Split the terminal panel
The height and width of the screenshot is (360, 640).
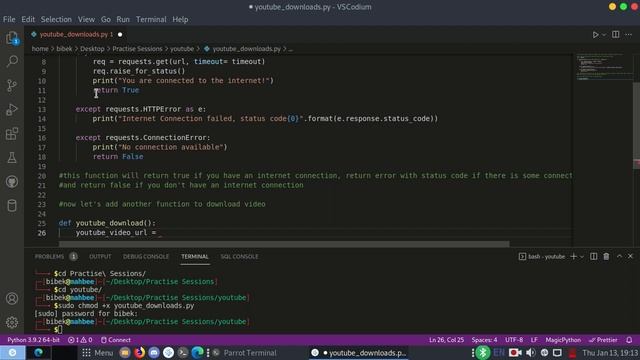(x=593, y=256)
